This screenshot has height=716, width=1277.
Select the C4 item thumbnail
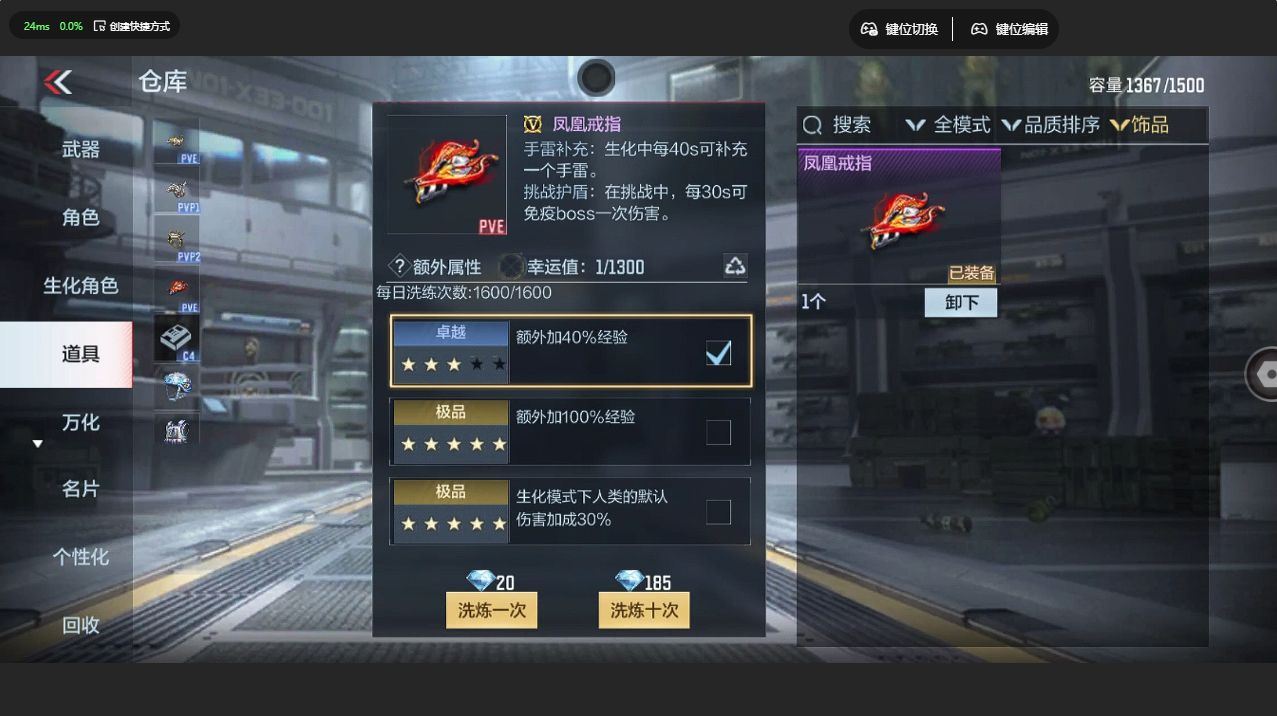[176, 338]
